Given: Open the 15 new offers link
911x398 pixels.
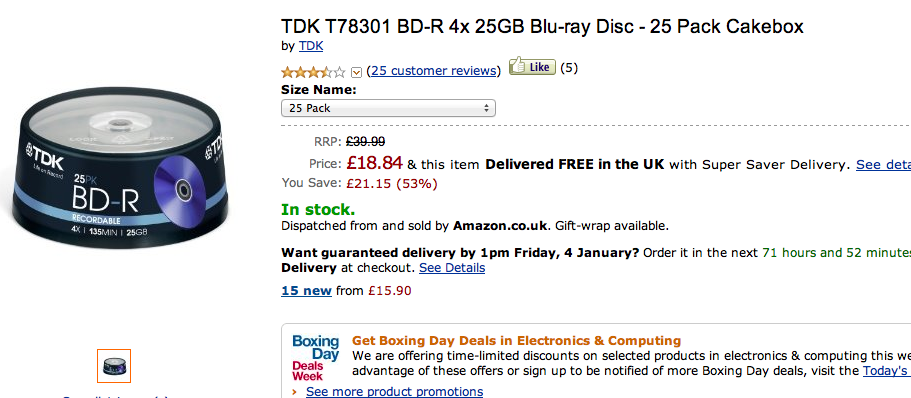Looking at the screenshot, I should [x=306, y=290].
